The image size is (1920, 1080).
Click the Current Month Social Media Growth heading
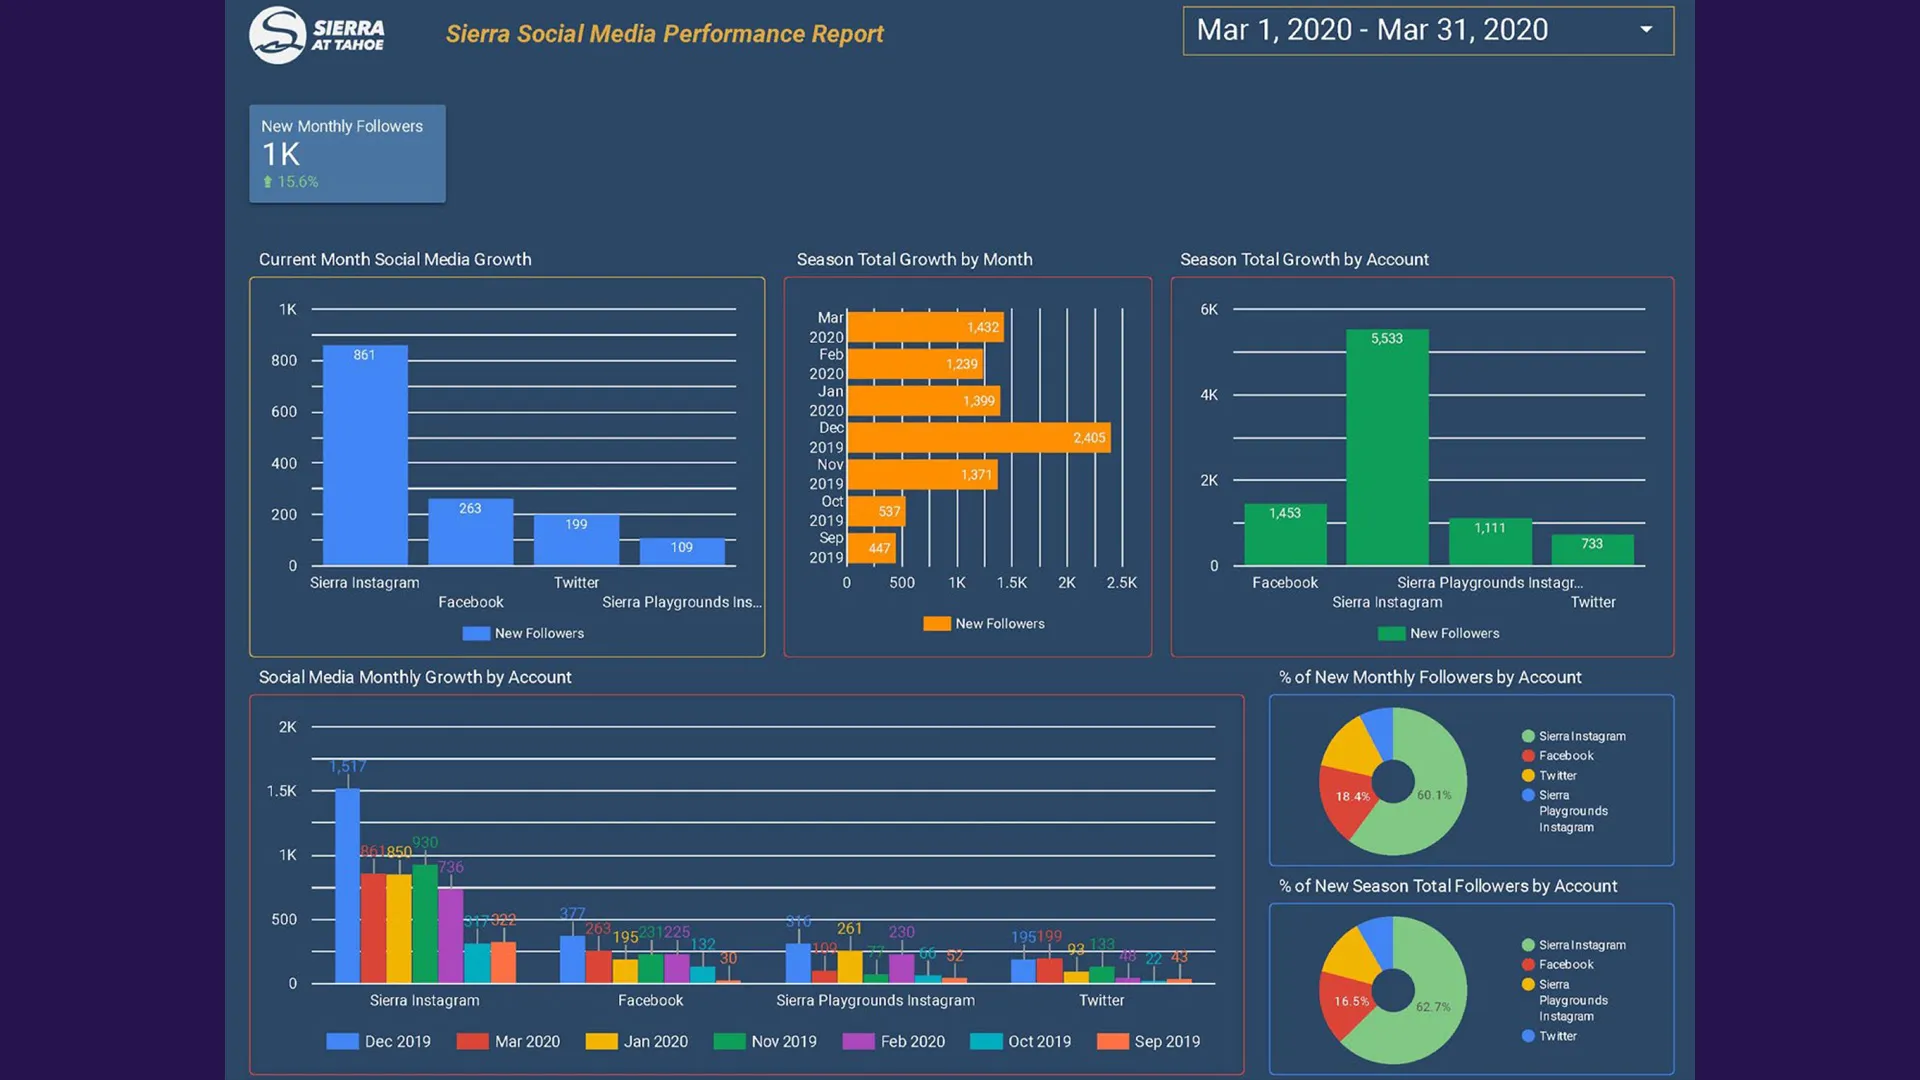click(395, 259)
